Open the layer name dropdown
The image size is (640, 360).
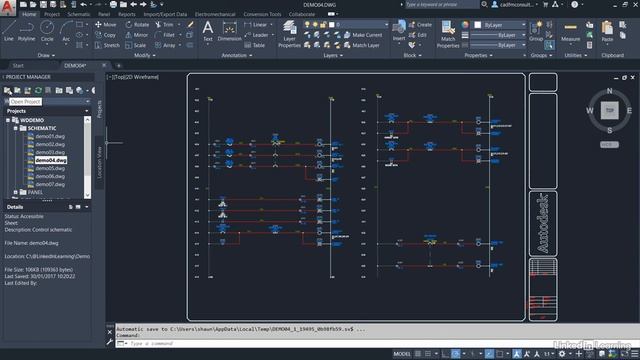pos(386,24)
